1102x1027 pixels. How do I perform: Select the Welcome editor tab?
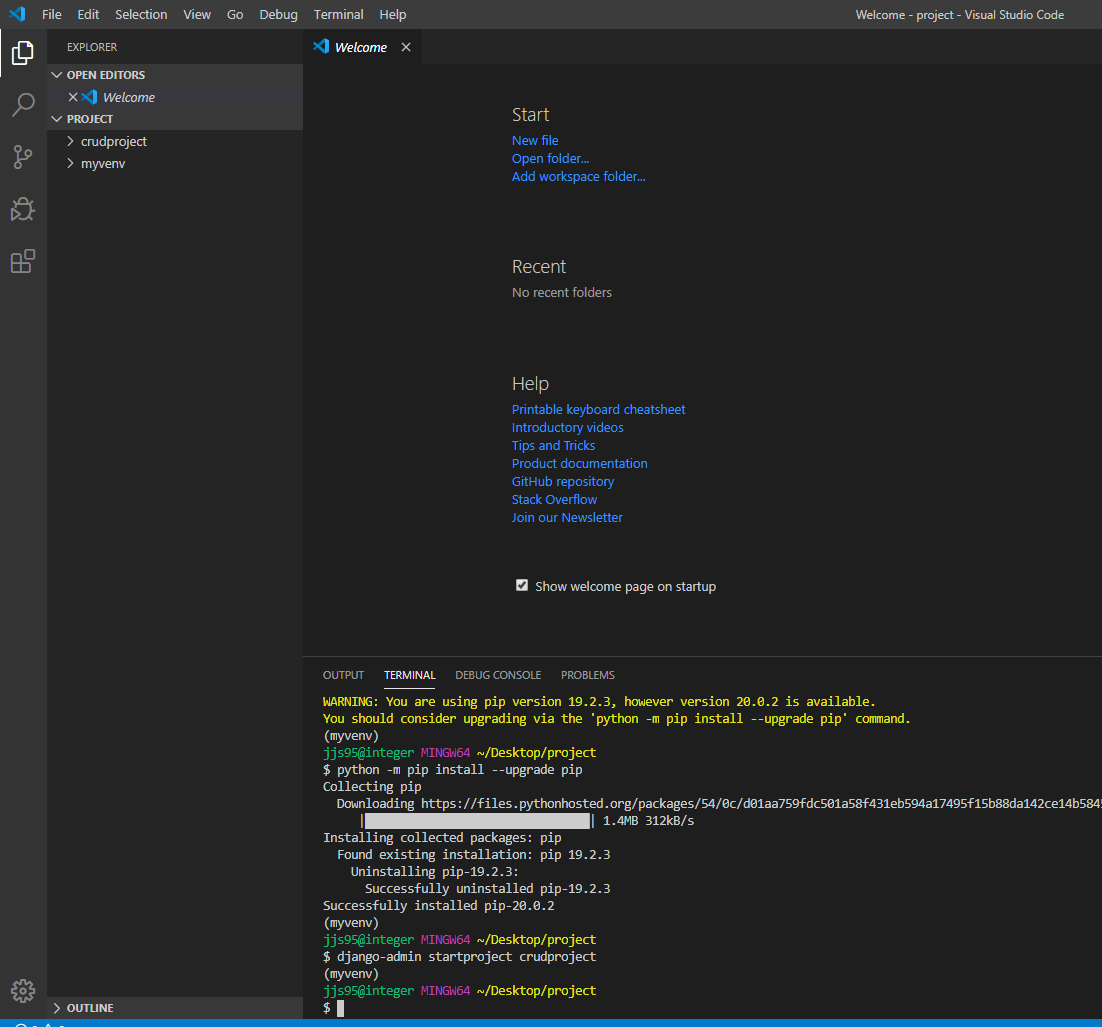pyautogui.click(x=361, y=47)
